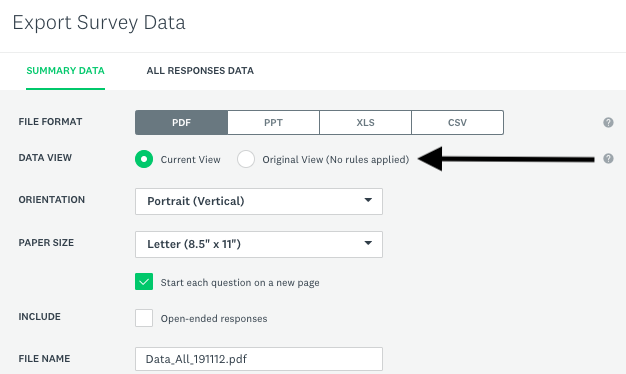Switch to the Summary Data tab
The image size is (626, 374).
tap(65, 71)
